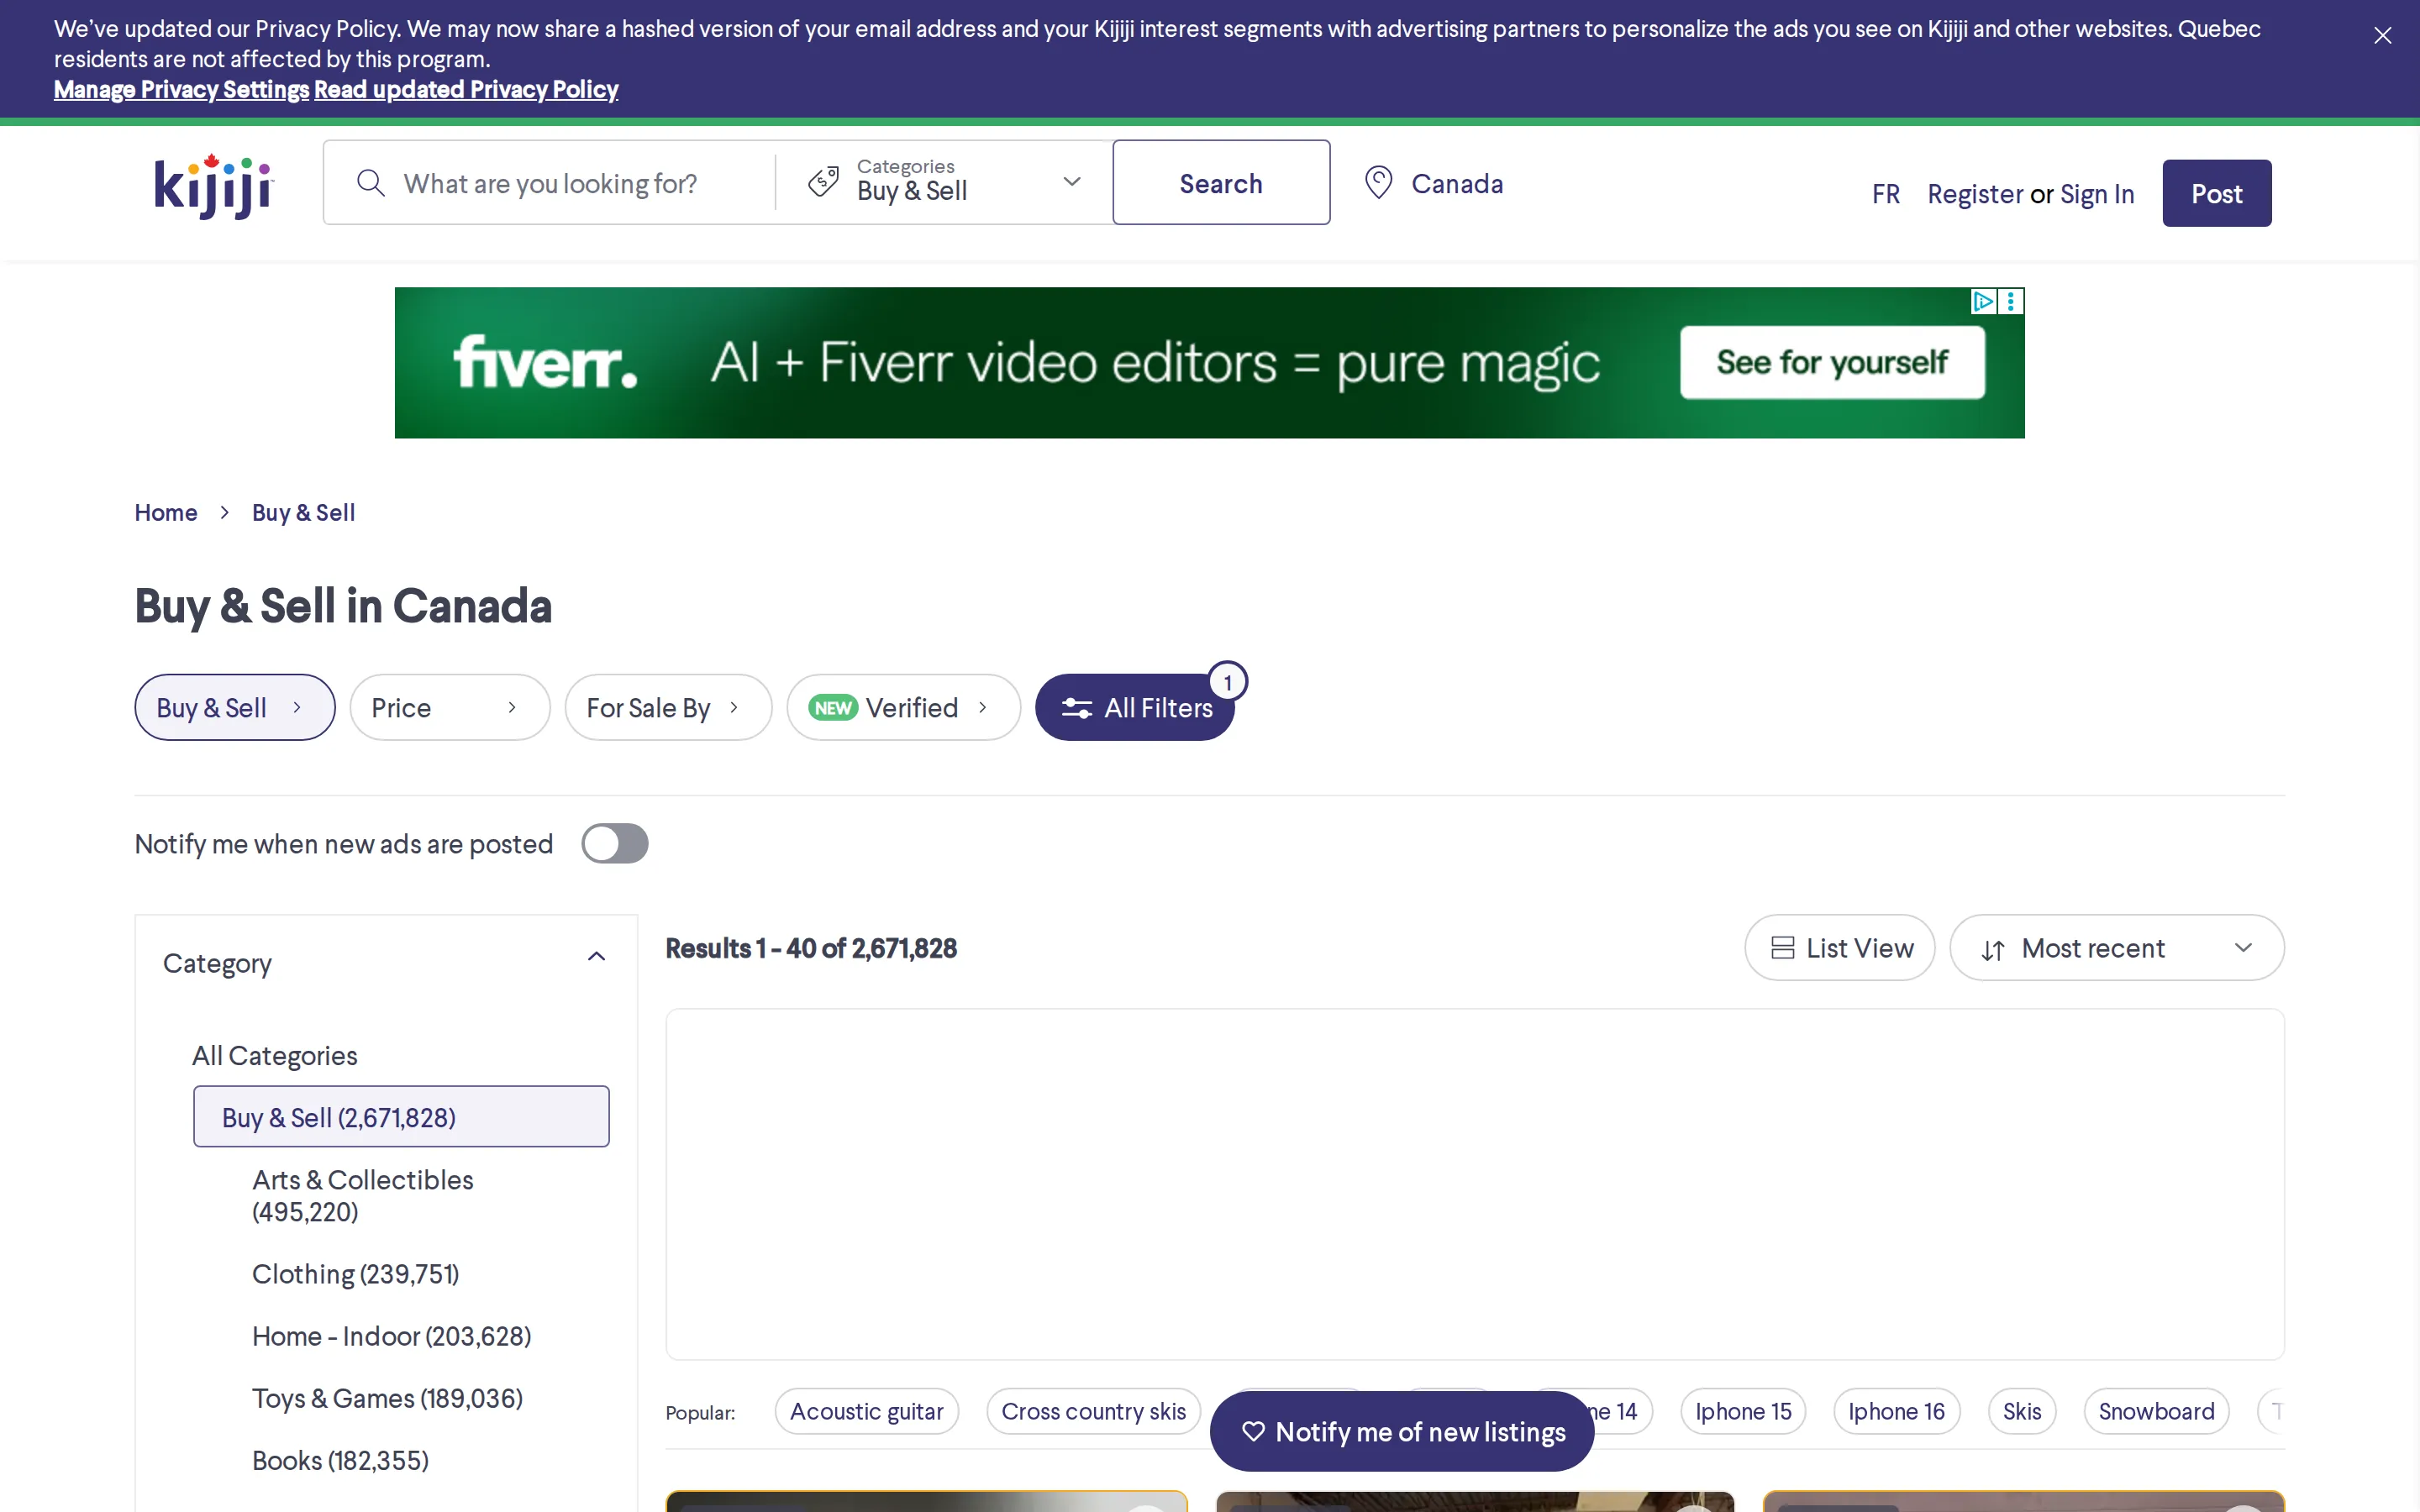Open the AdChoices icon on the Fiverr ad
The width and height of the screenshot is (2420, 1512).
(1982, 301)
